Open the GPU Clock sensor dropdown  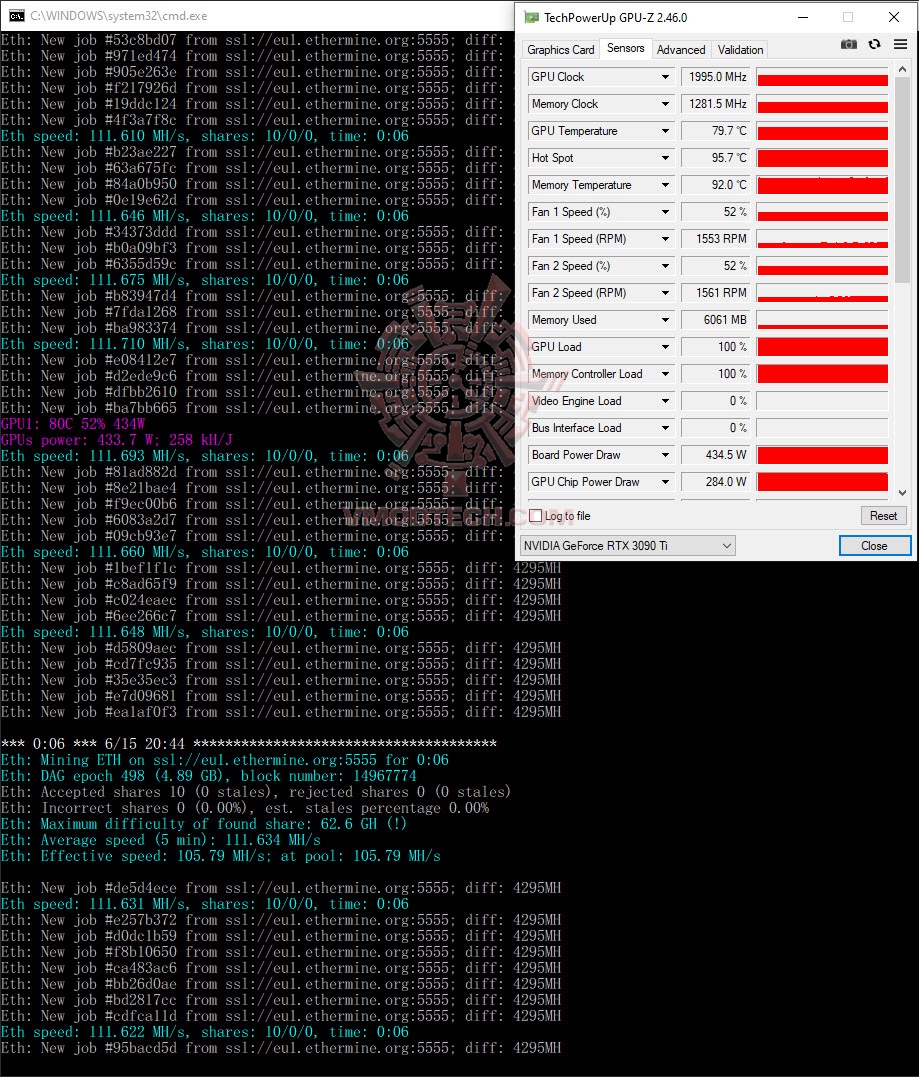click(x=665, y=77)
